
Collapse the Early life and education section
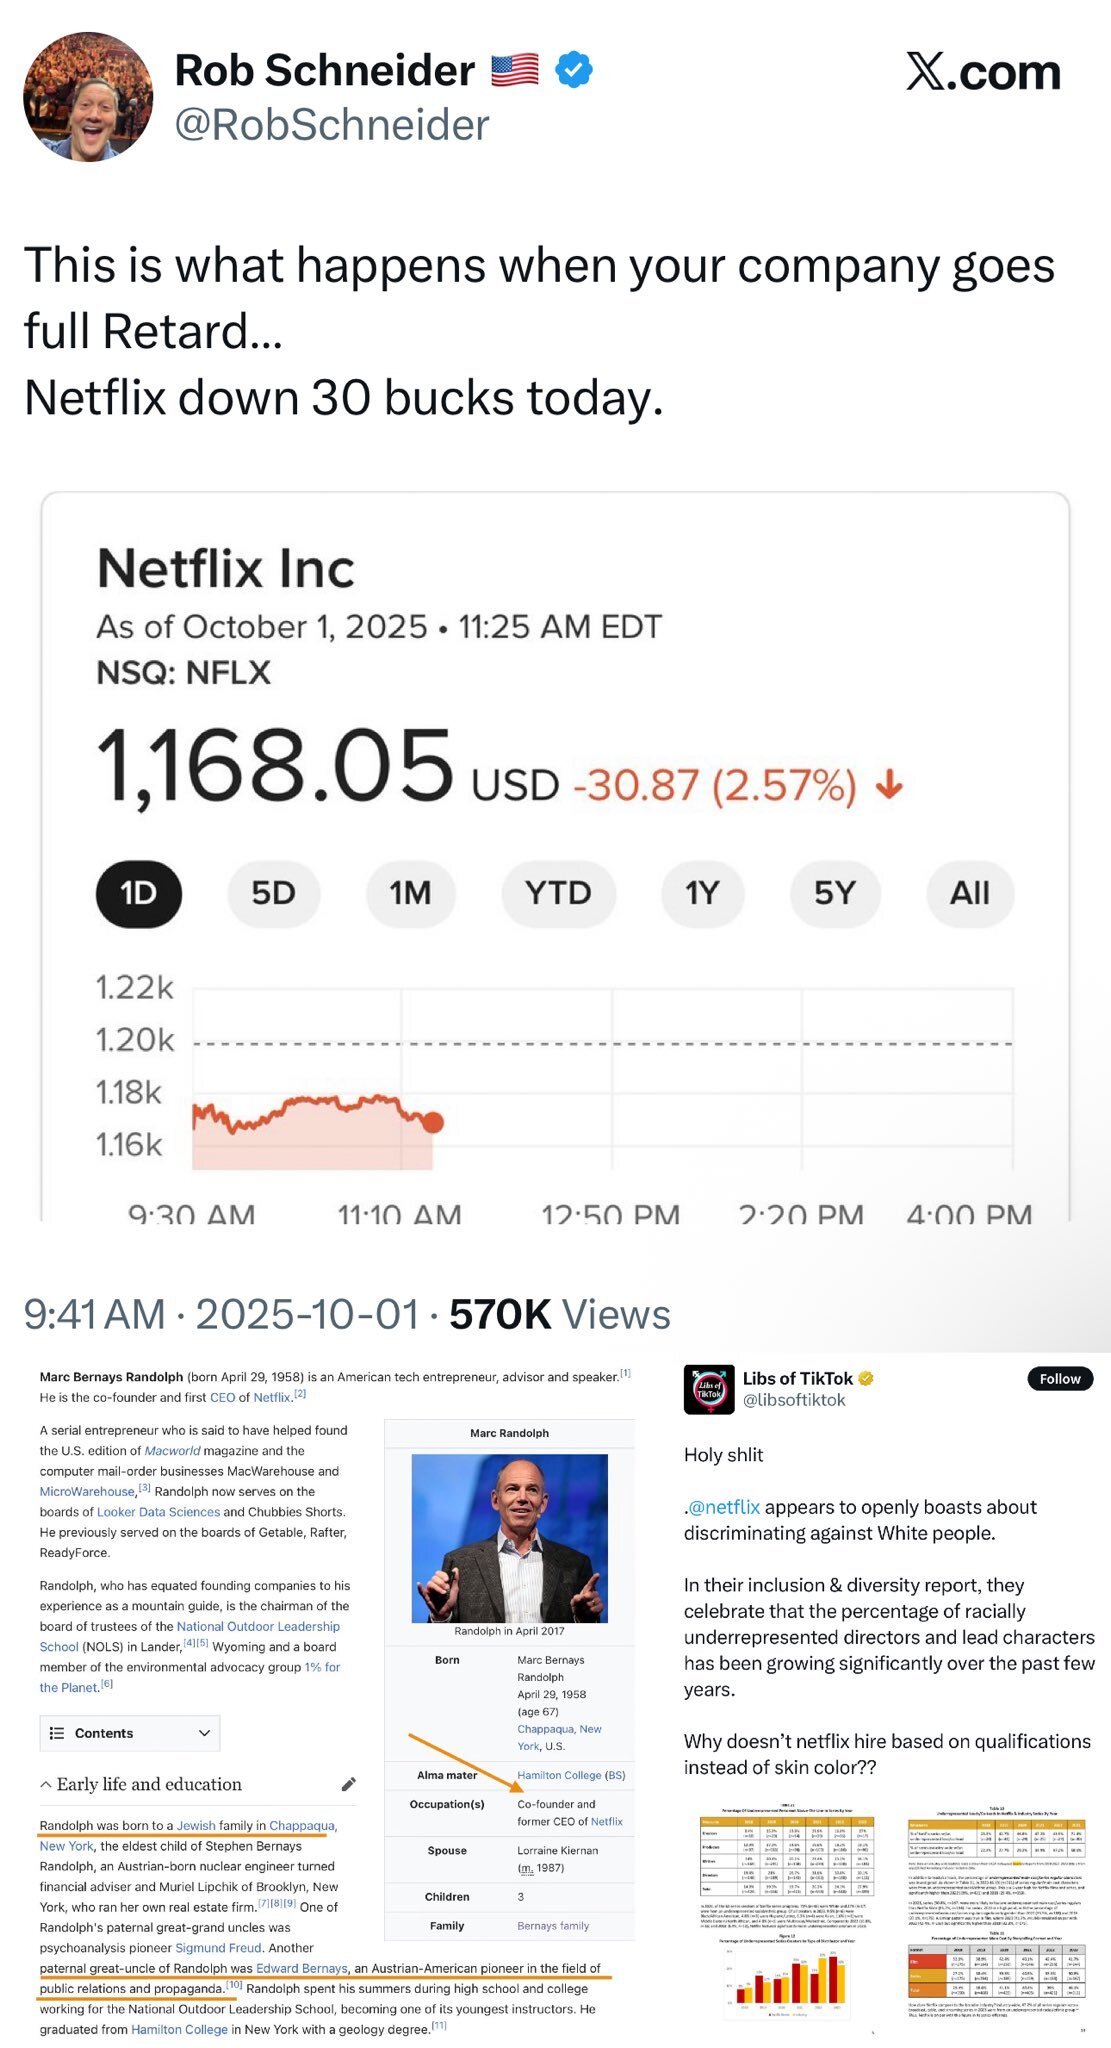pos(46,1784)
